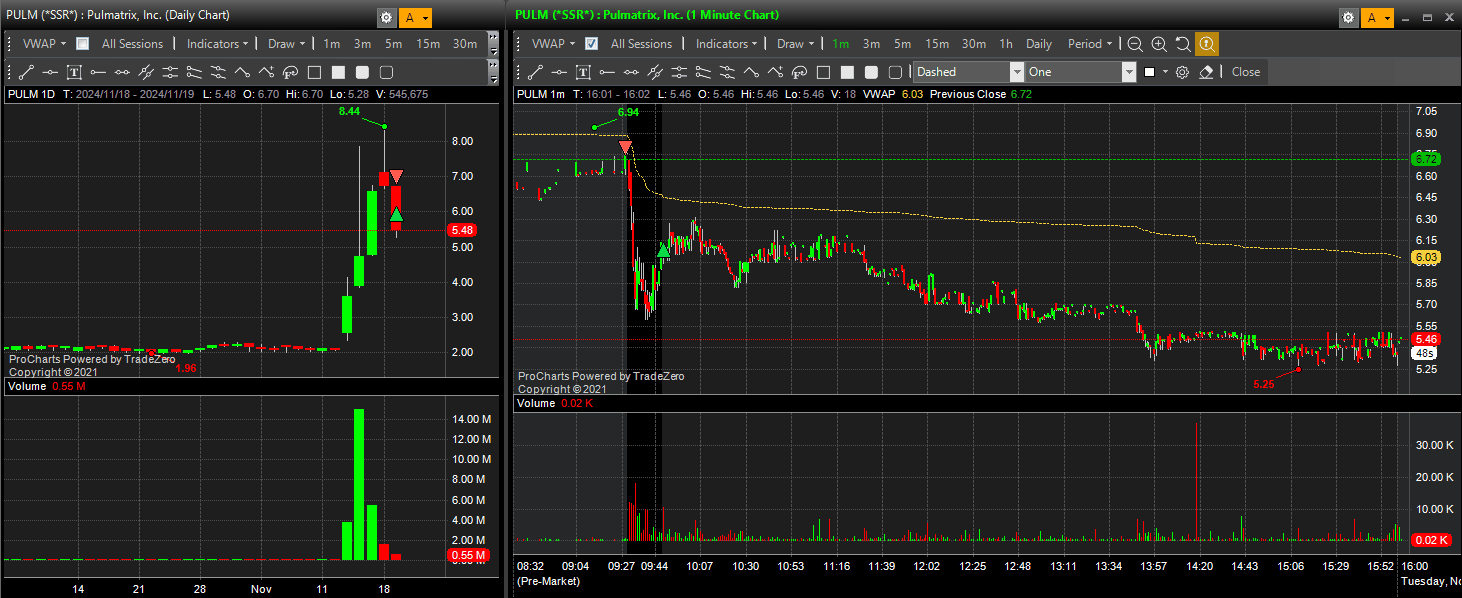The width and height of the screenshot is (1462, 598).
Task: Enable All Sessions checkbox in Daily Chart
Action: pos(83,44)
